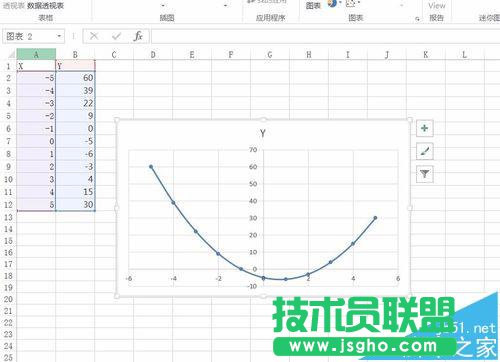Open the pie chart dropdown arrow

click(340, 3)
